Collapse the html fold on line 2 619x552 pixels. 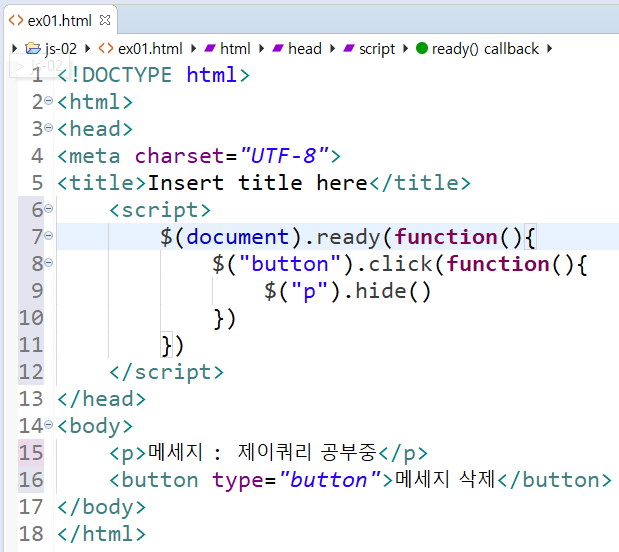click(x=49, y=101)
